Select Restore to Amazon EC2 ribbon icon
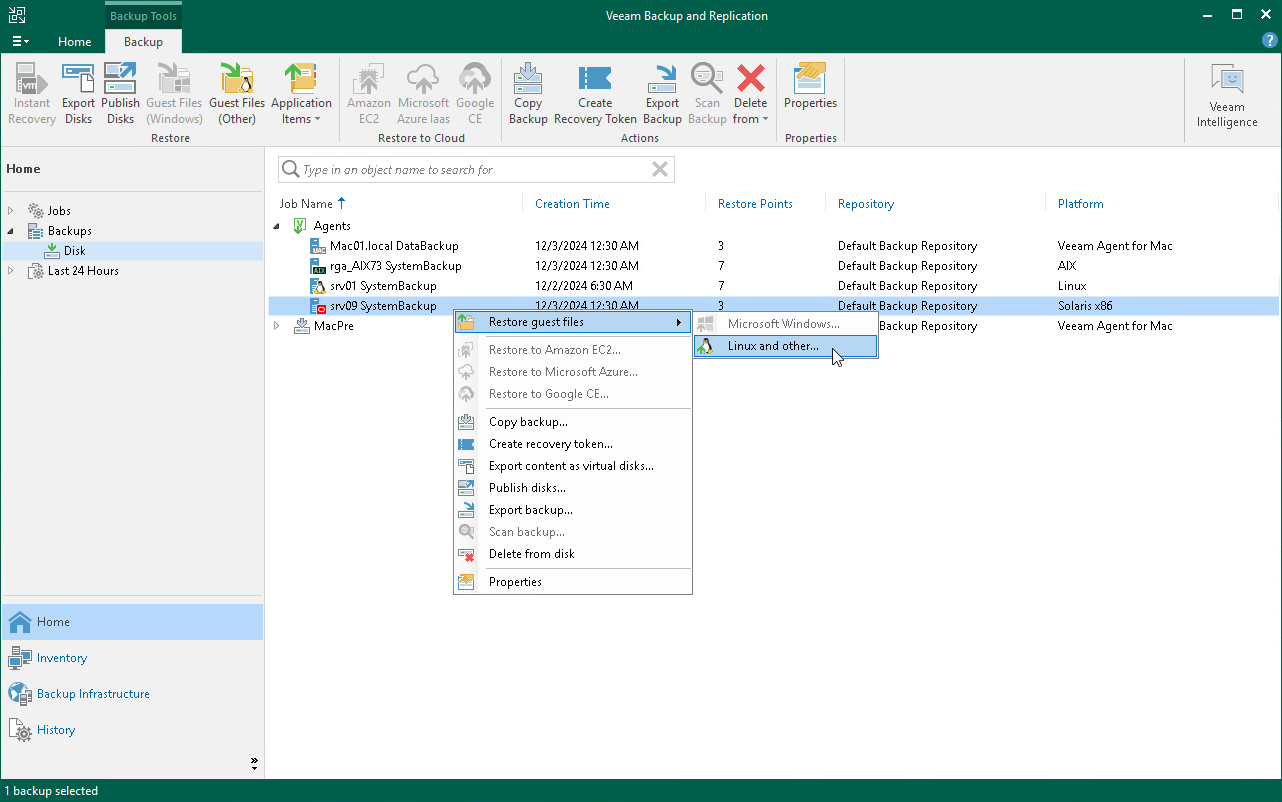This screenshot has width=1282, height=802. click(368, 92)
